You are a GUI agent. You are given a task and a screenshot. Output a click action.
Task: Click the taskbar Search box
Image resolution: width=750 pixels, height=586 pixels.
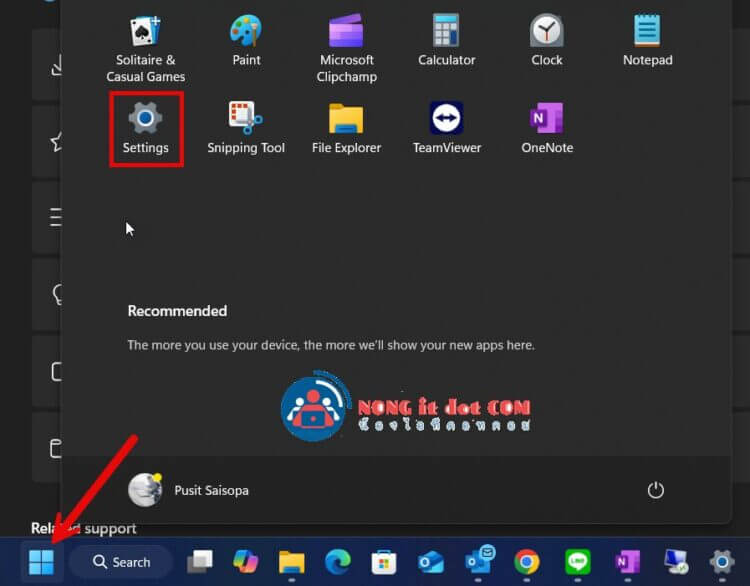[121, 562]
